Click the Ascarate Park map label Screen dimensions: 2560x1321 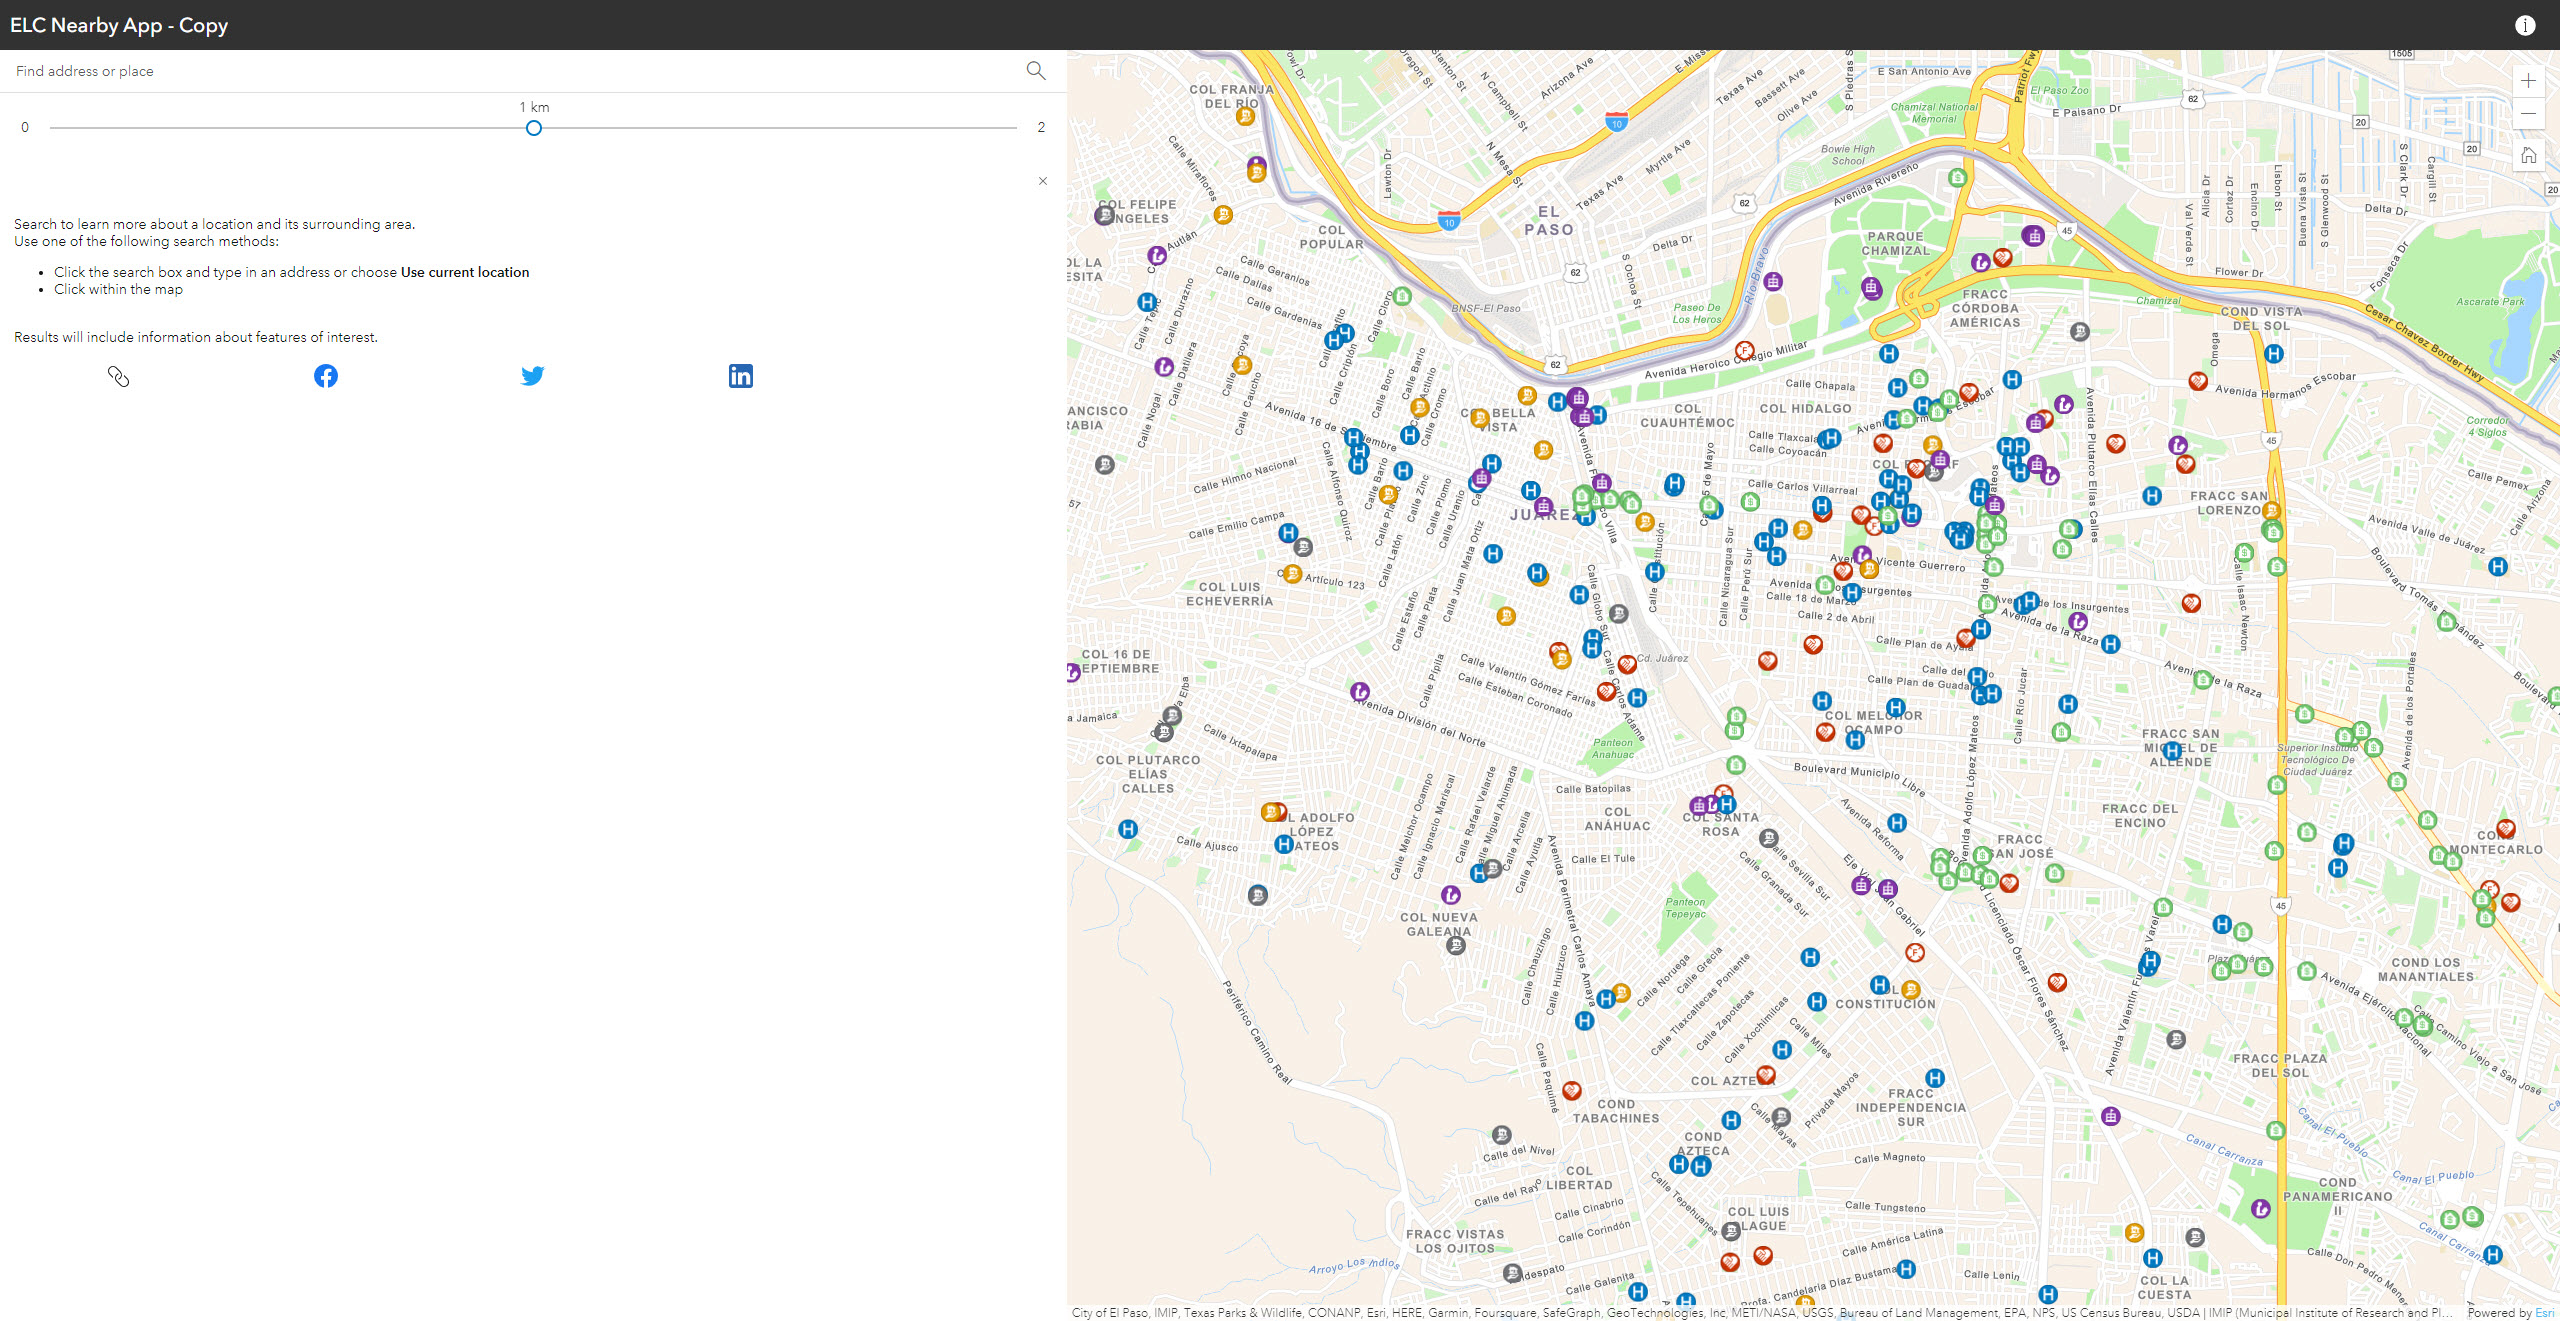(2490, 301)
